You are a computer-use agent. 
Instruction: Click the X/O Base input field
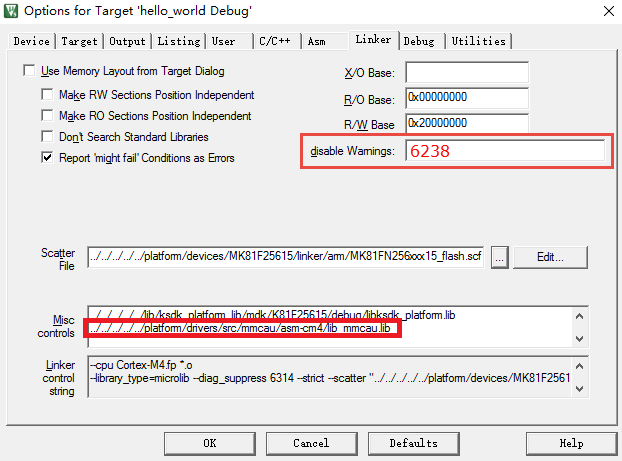(467, 73)
